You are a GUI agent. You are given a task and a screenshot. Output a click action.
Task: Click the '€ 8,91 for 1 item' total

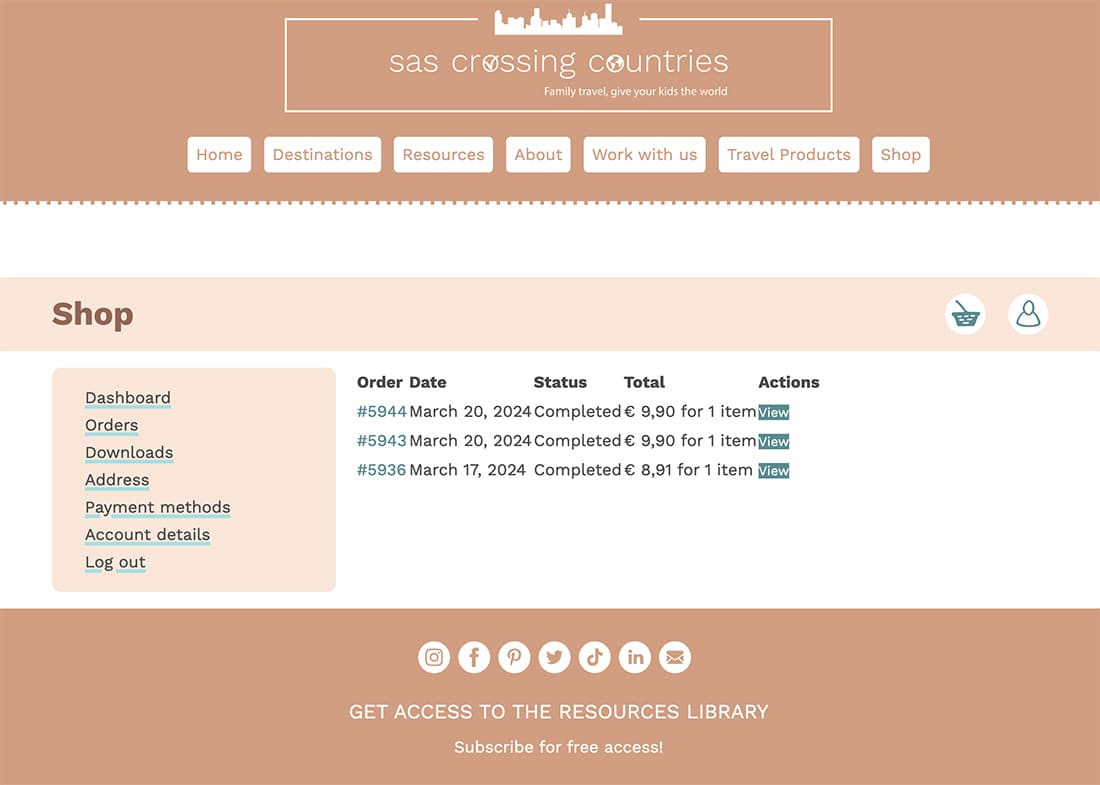tap(688, 470)
